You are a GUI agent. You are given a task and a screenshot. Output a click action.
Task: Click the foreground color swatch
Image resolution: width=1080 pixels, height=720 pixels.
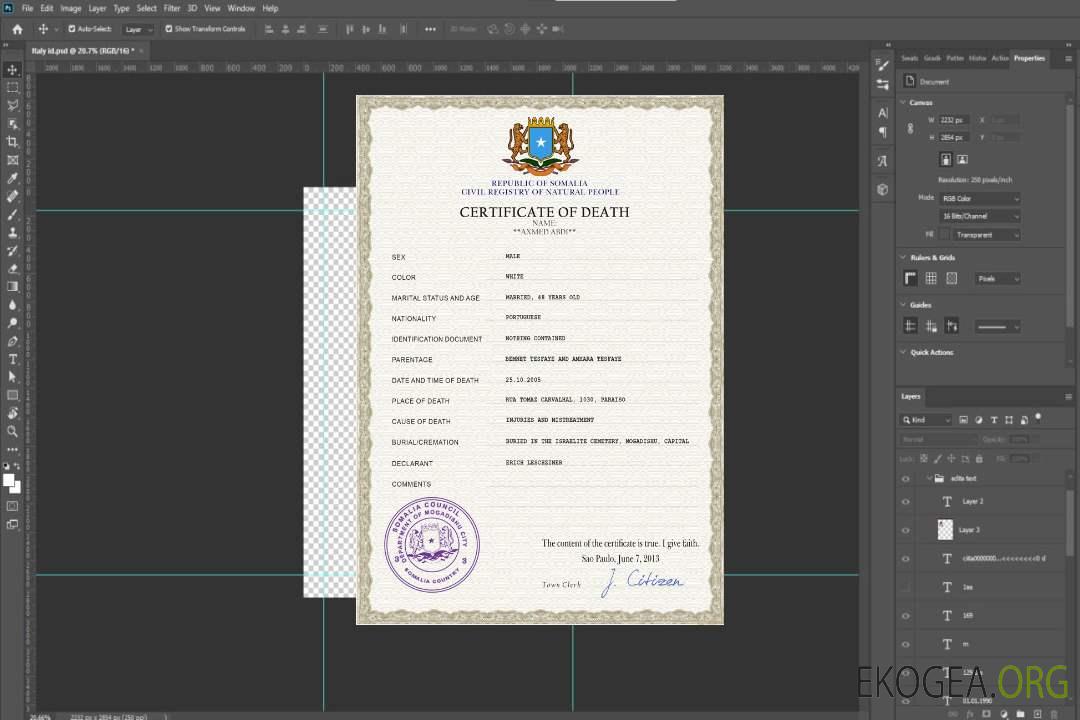click(9, 481)
